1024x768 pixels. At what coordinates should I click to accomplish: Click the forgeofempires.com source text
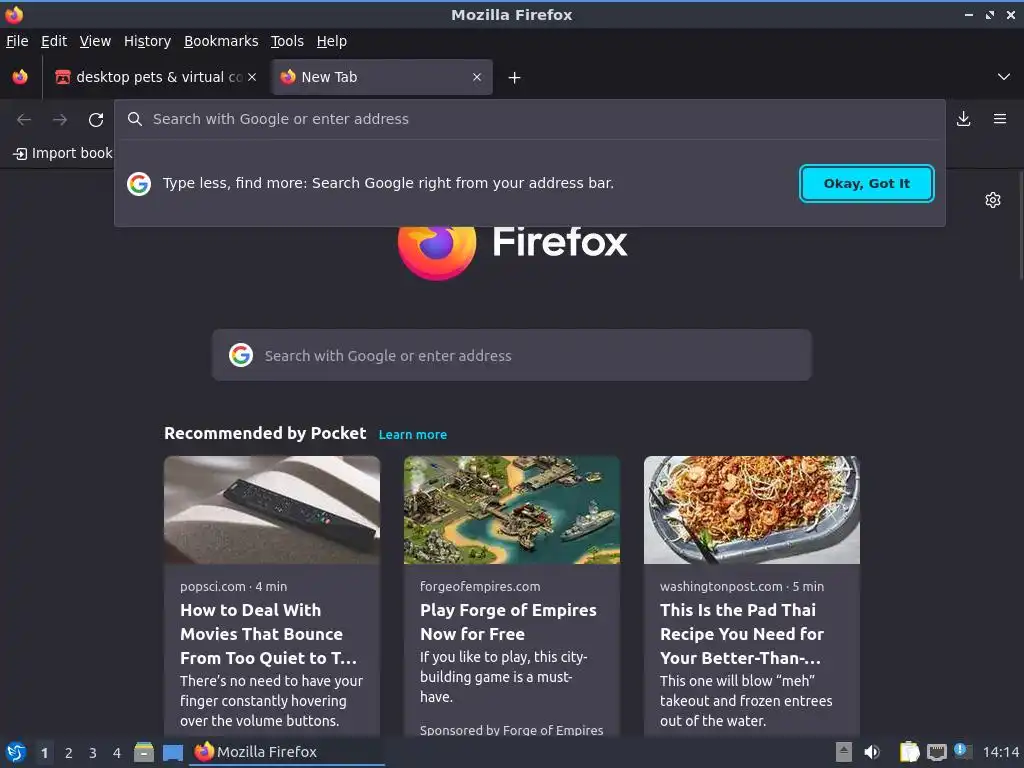pyautogui.click(x=480, y=586)
